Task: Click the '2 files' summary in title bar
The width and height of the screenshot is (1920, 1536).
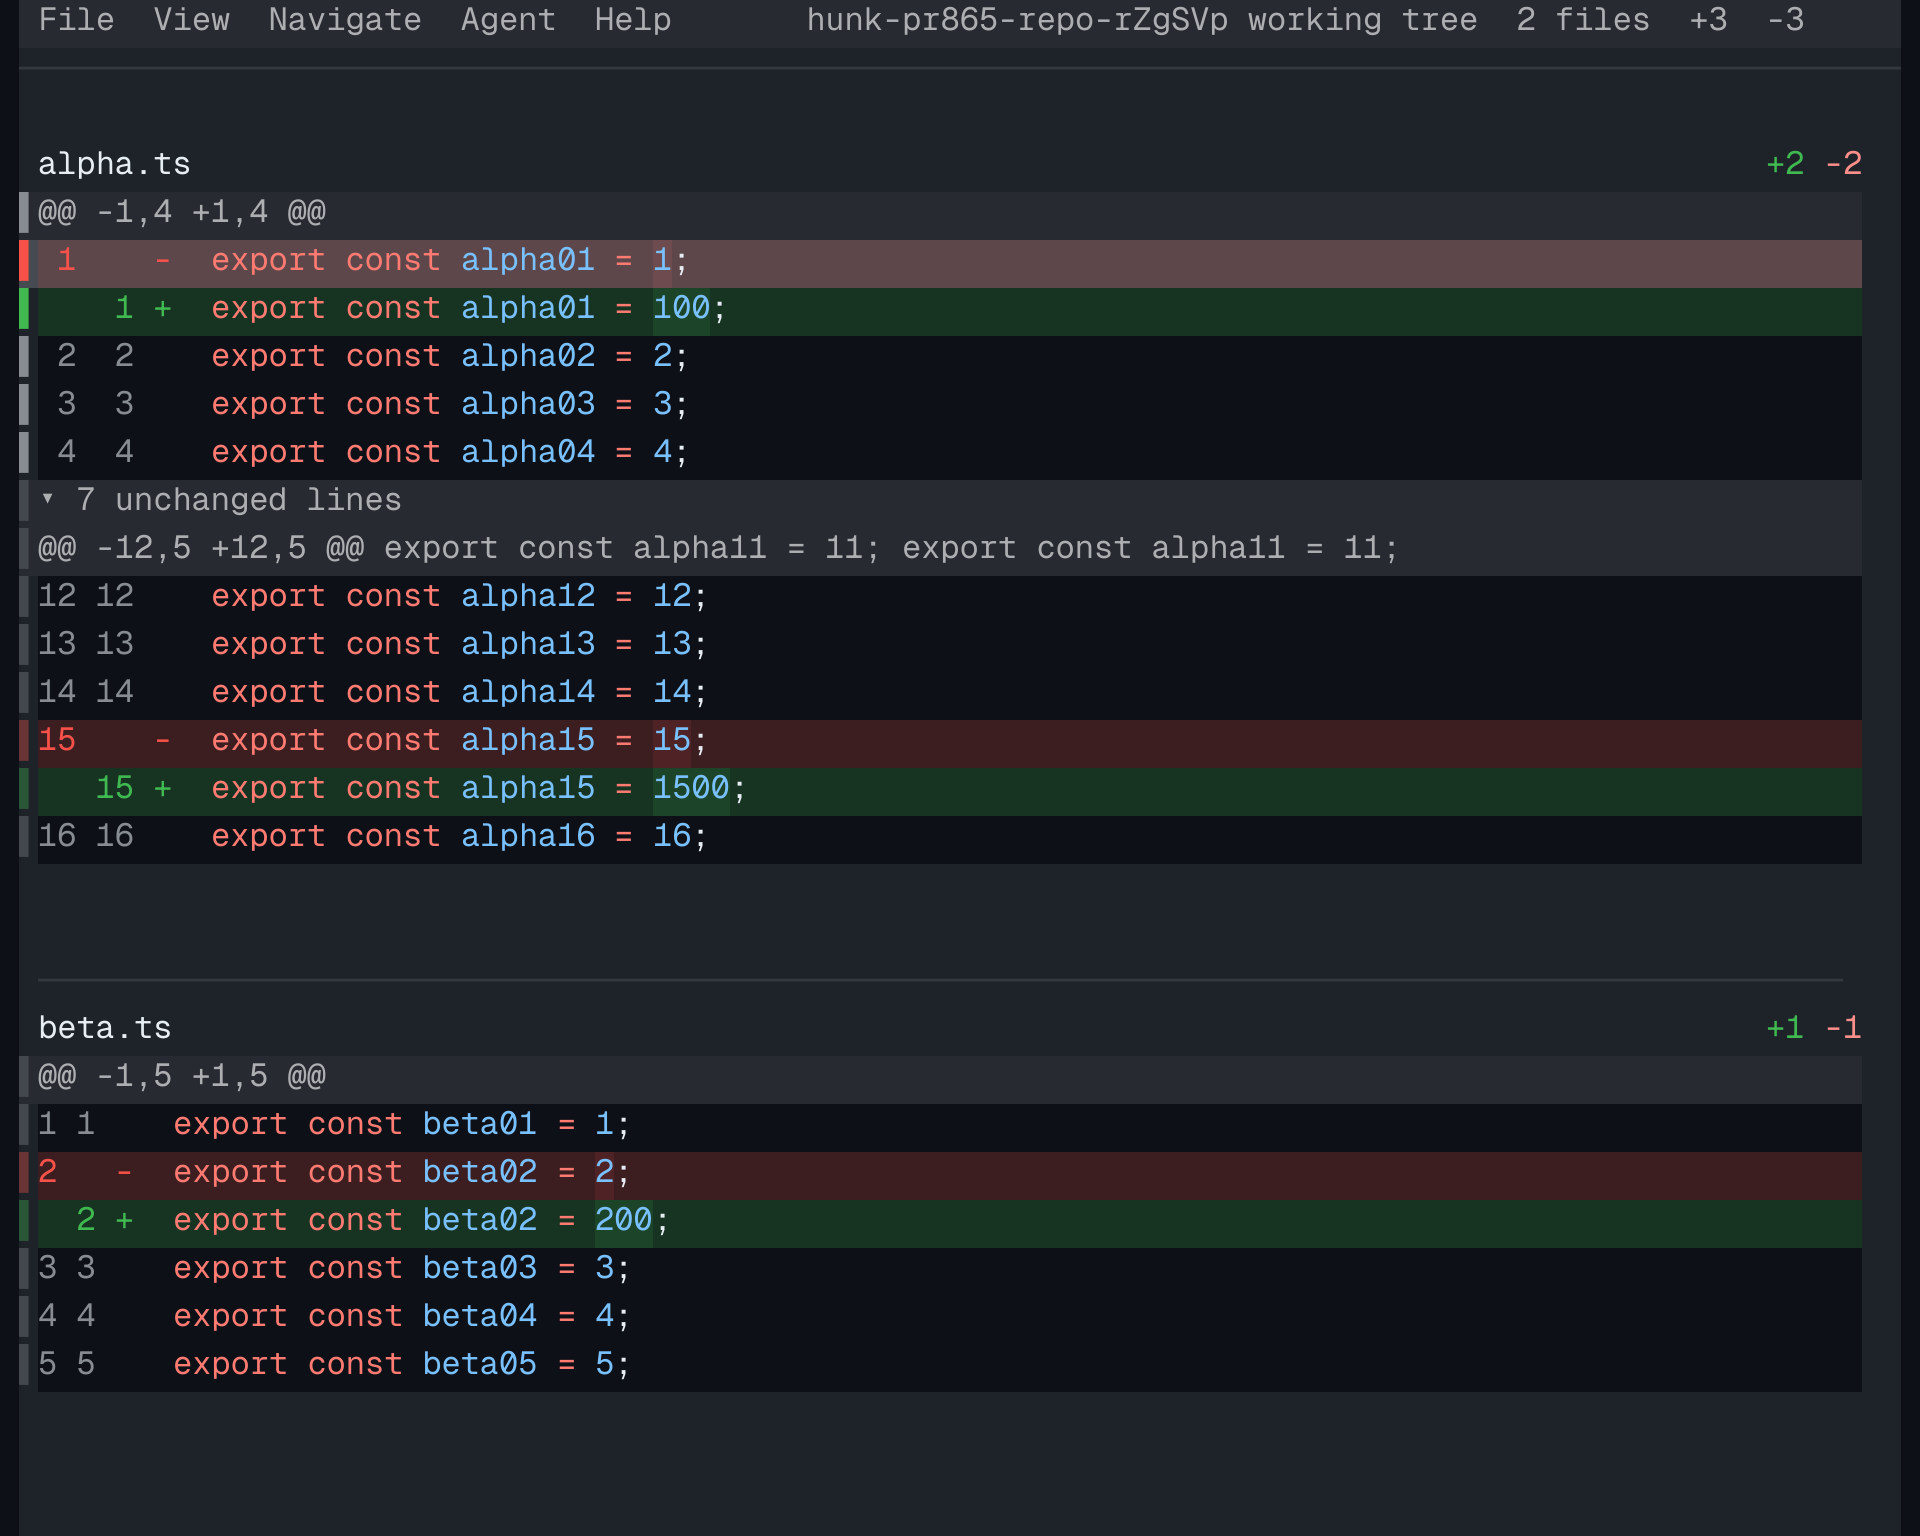Action: click(1583, 20)
